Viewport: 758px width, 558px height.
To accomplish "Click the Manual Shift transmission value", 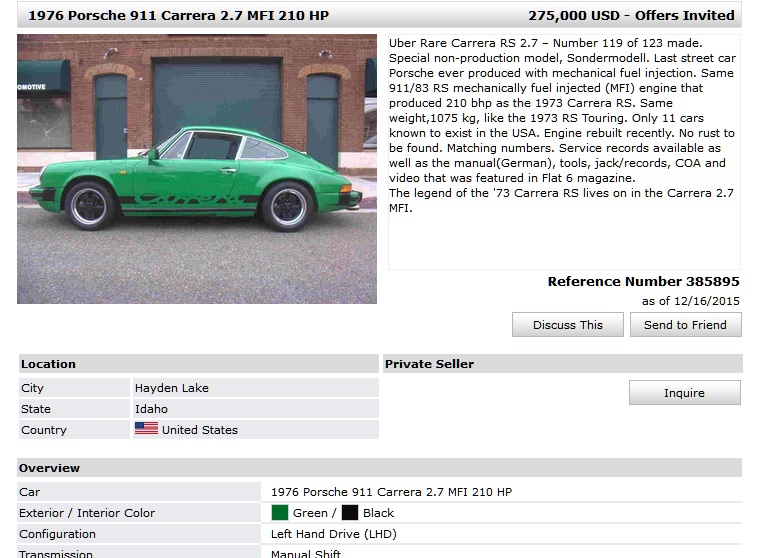I will coord(306,554).
